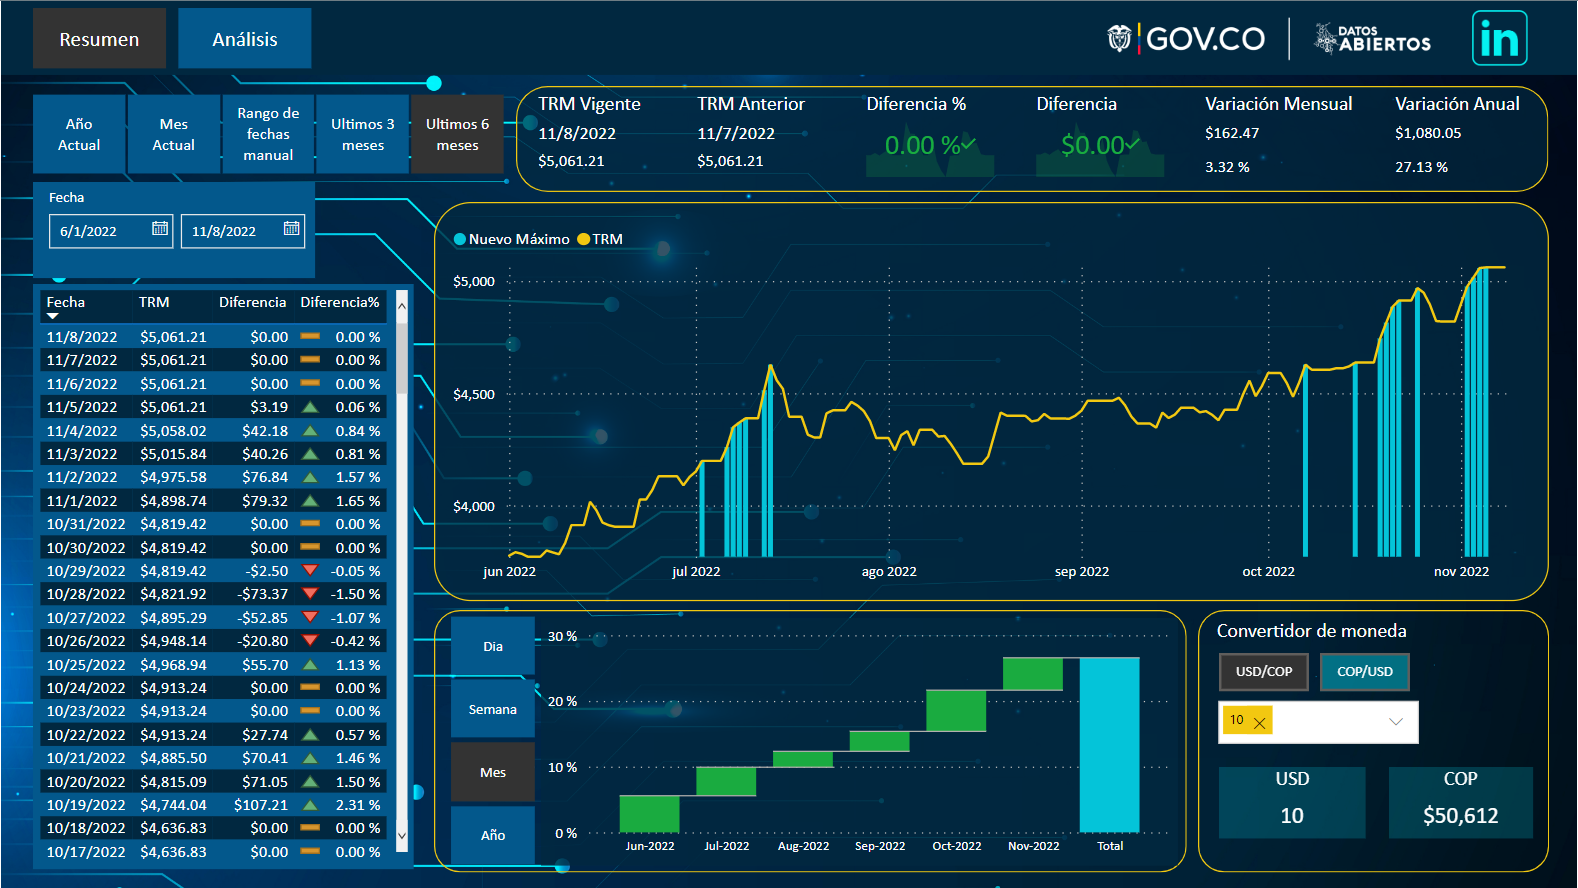Screen dimensions: 1578x888
Task: Switch to the Análisis tab
Action: tap(245, 39)
